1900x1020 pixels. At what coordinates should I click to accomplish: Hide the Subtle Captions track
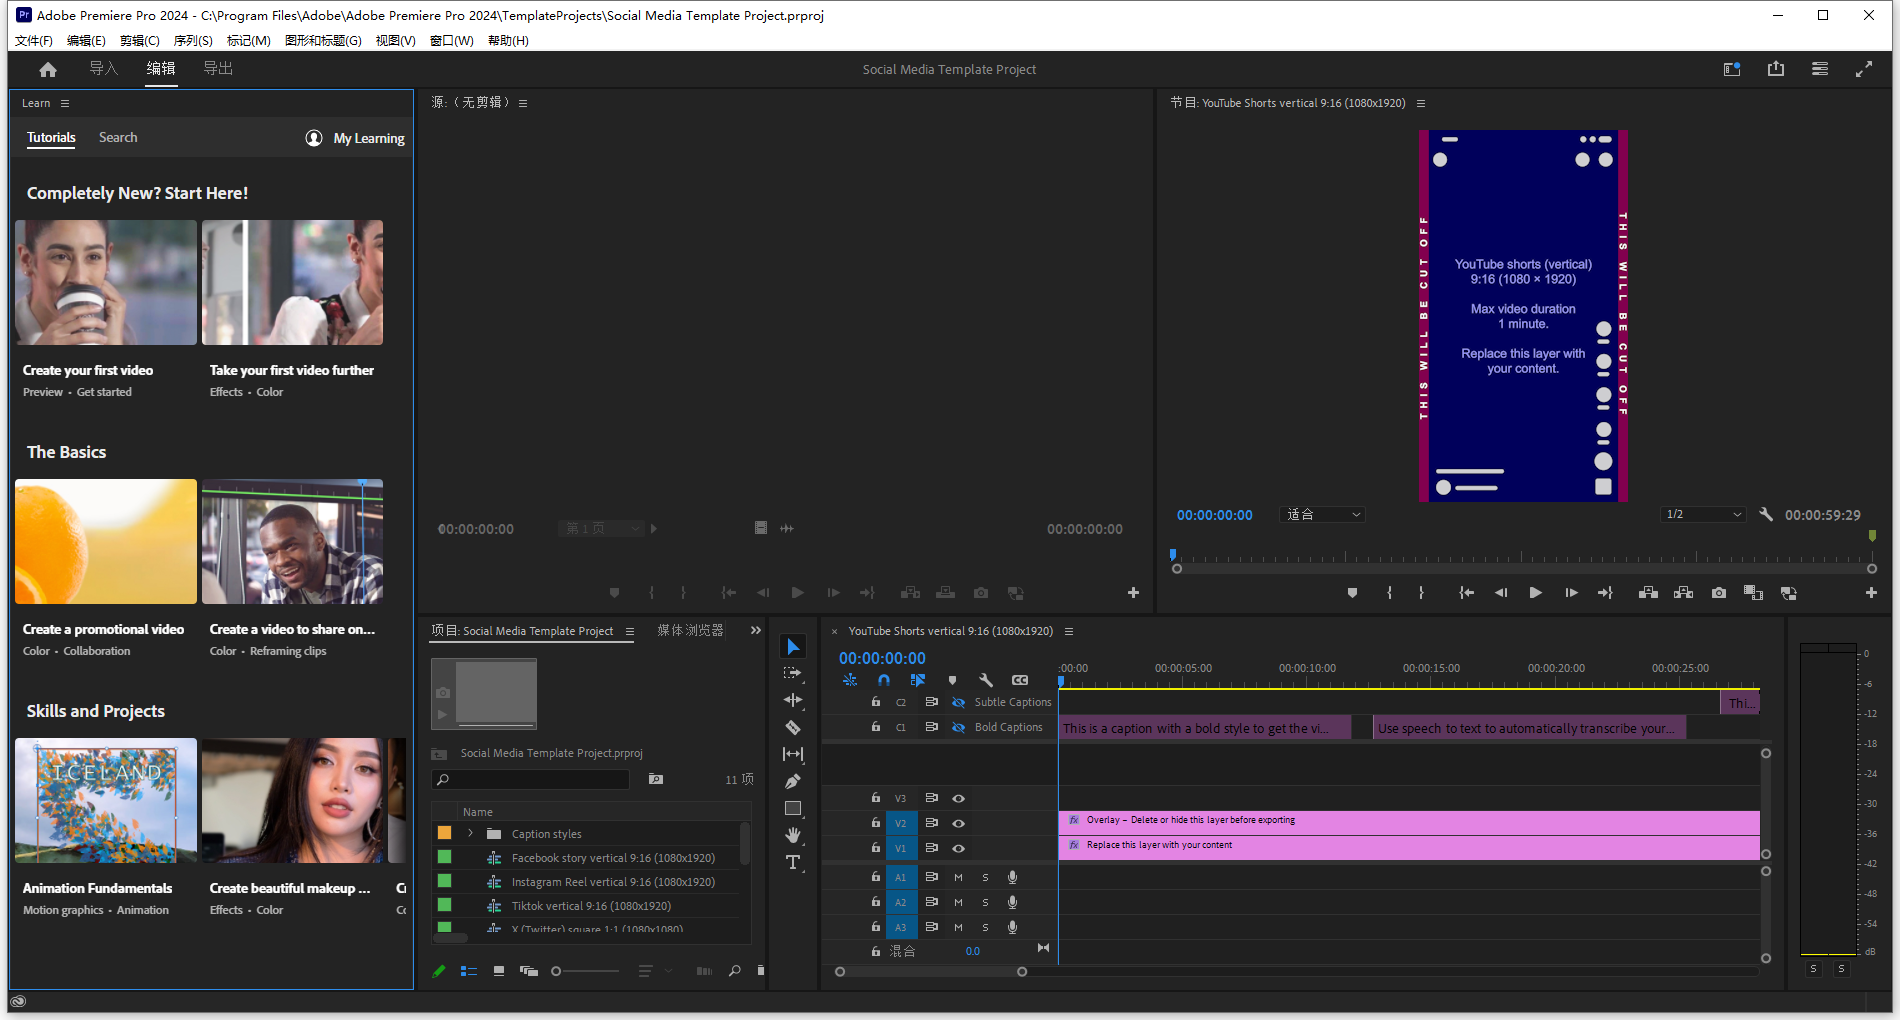tap(958, 702)
